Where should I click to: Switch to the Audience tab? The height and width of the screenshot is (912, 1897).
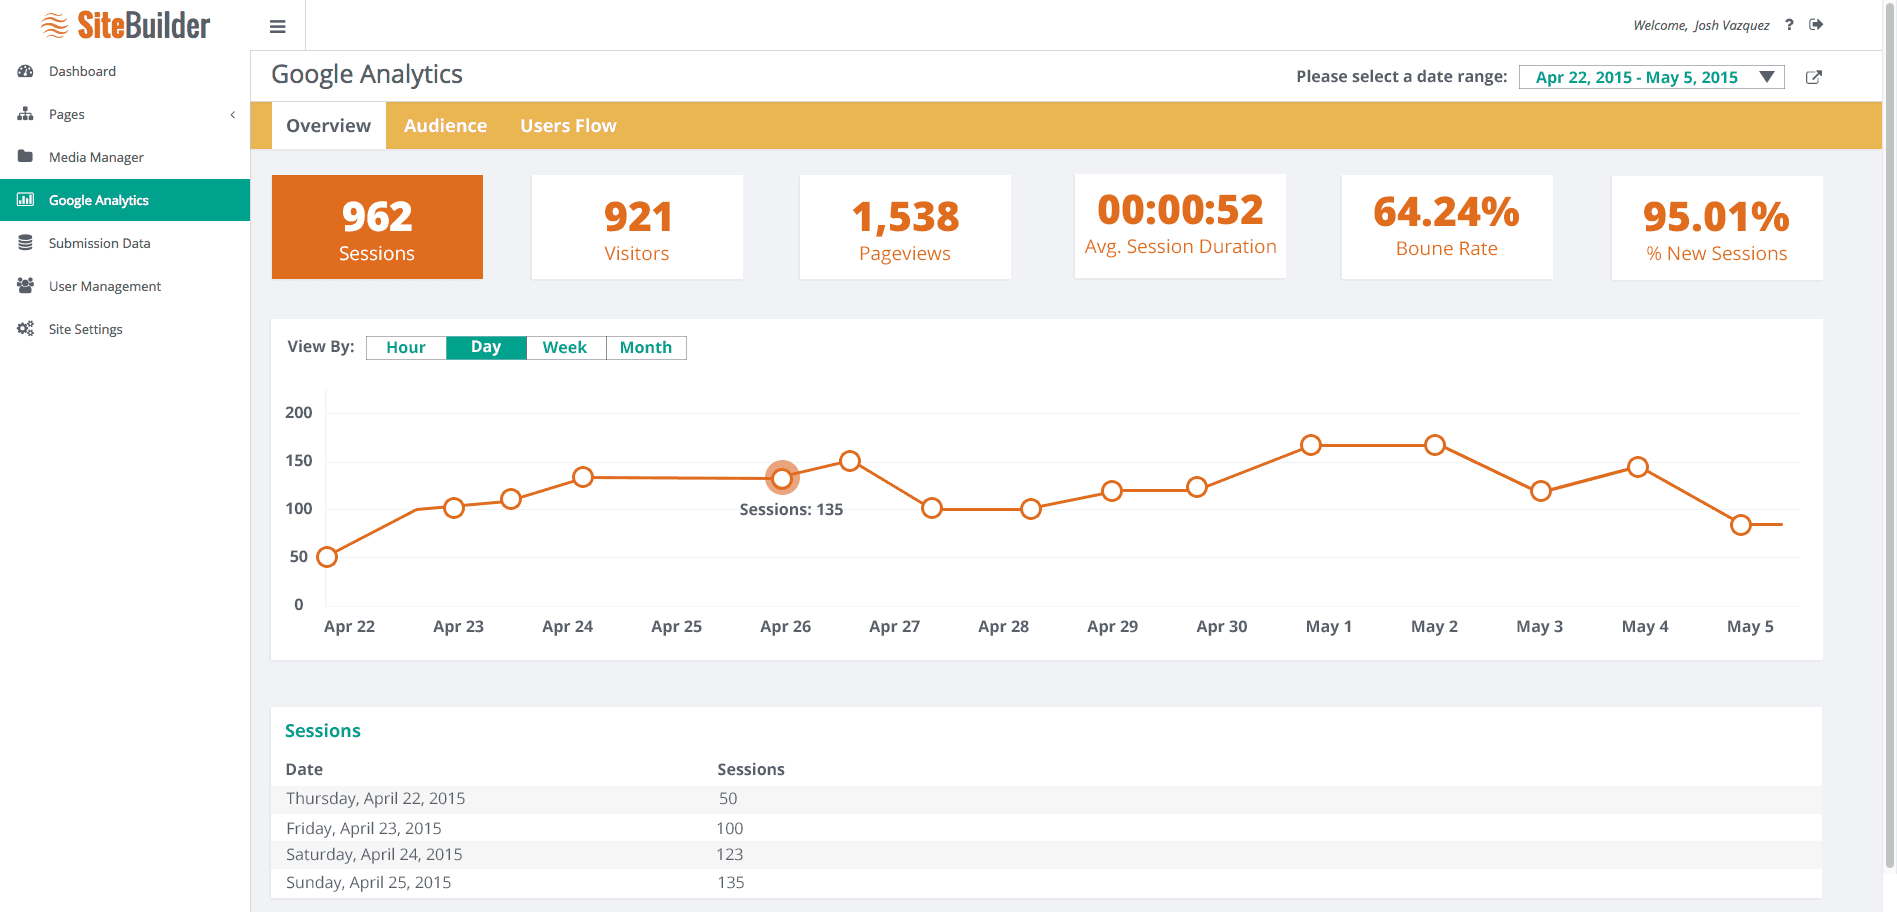click(445, 126)
